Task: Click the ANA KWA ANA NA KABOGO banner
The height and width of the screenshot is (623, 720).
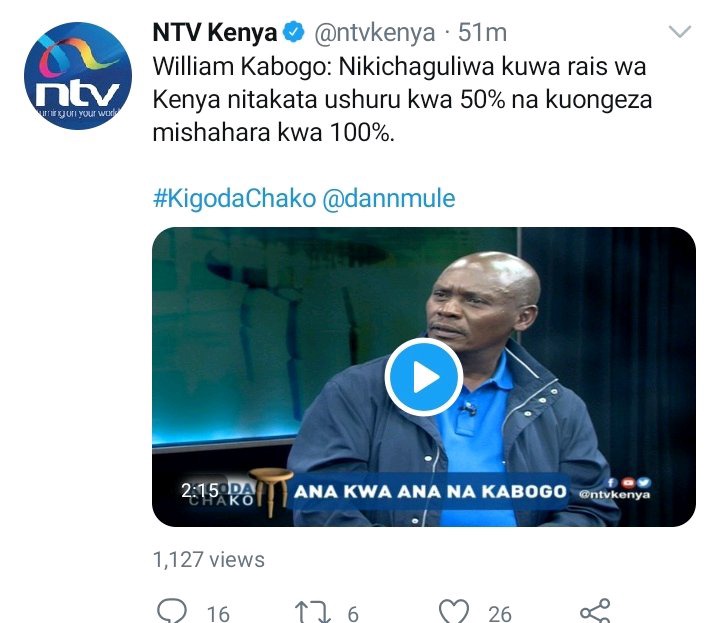Action: click(430, 492)
